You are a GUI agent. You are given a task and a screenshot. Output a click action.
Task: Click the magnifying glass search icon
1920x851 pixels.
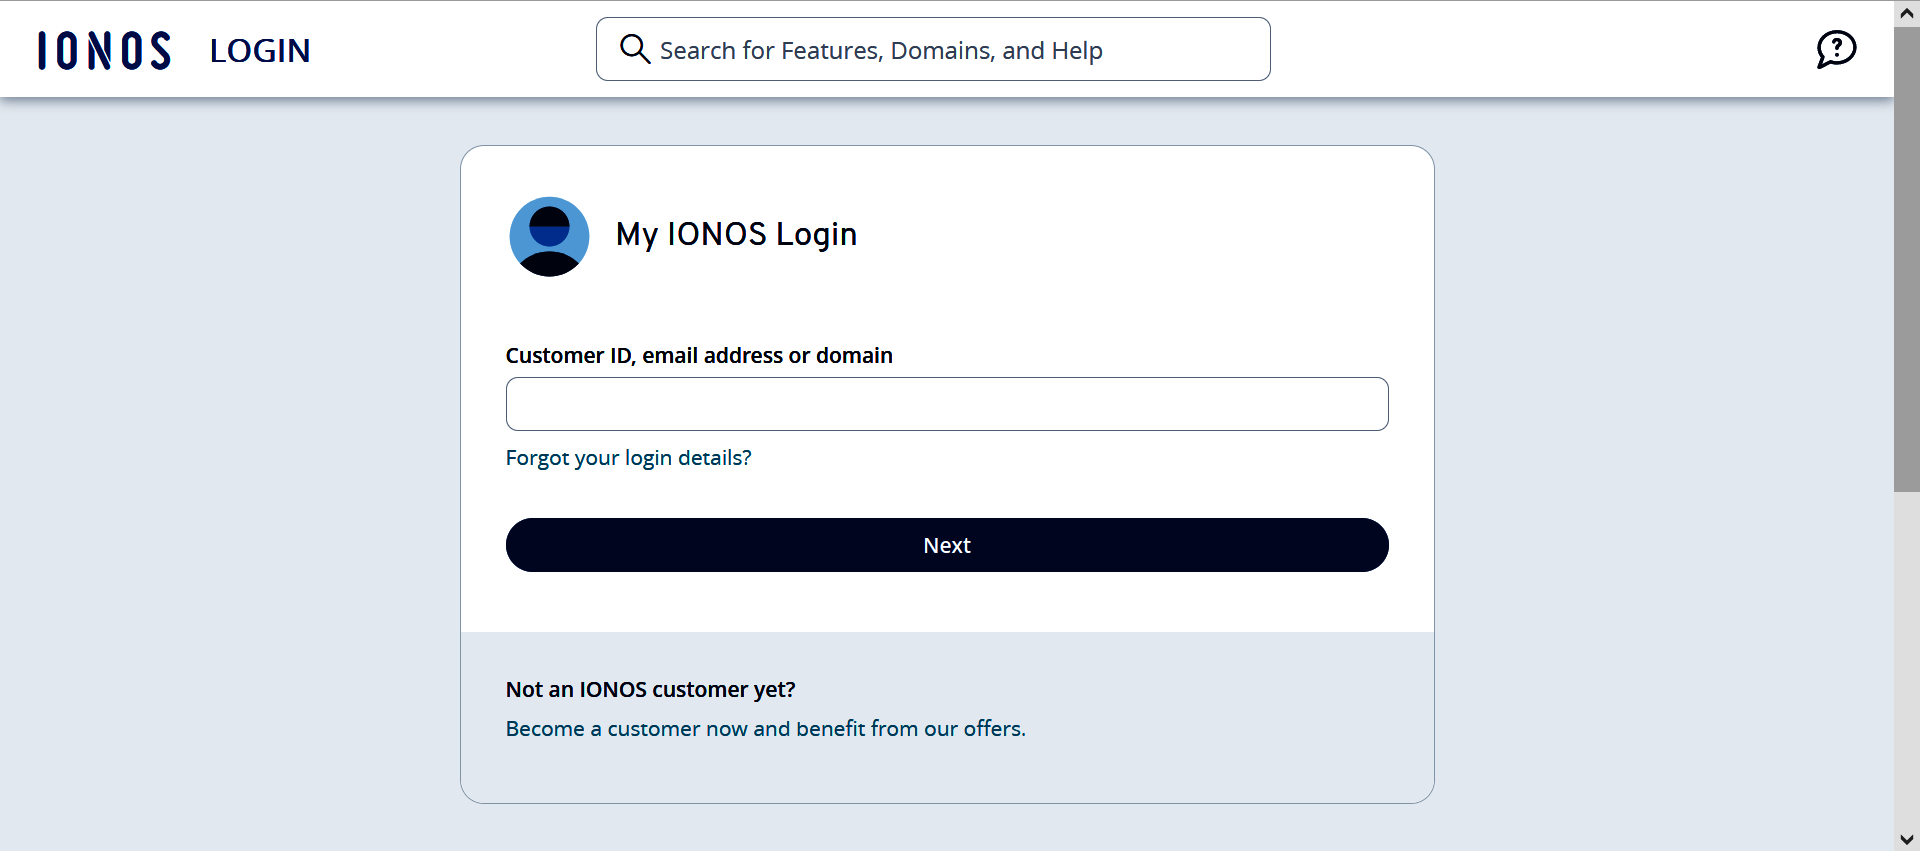[634, 49]
